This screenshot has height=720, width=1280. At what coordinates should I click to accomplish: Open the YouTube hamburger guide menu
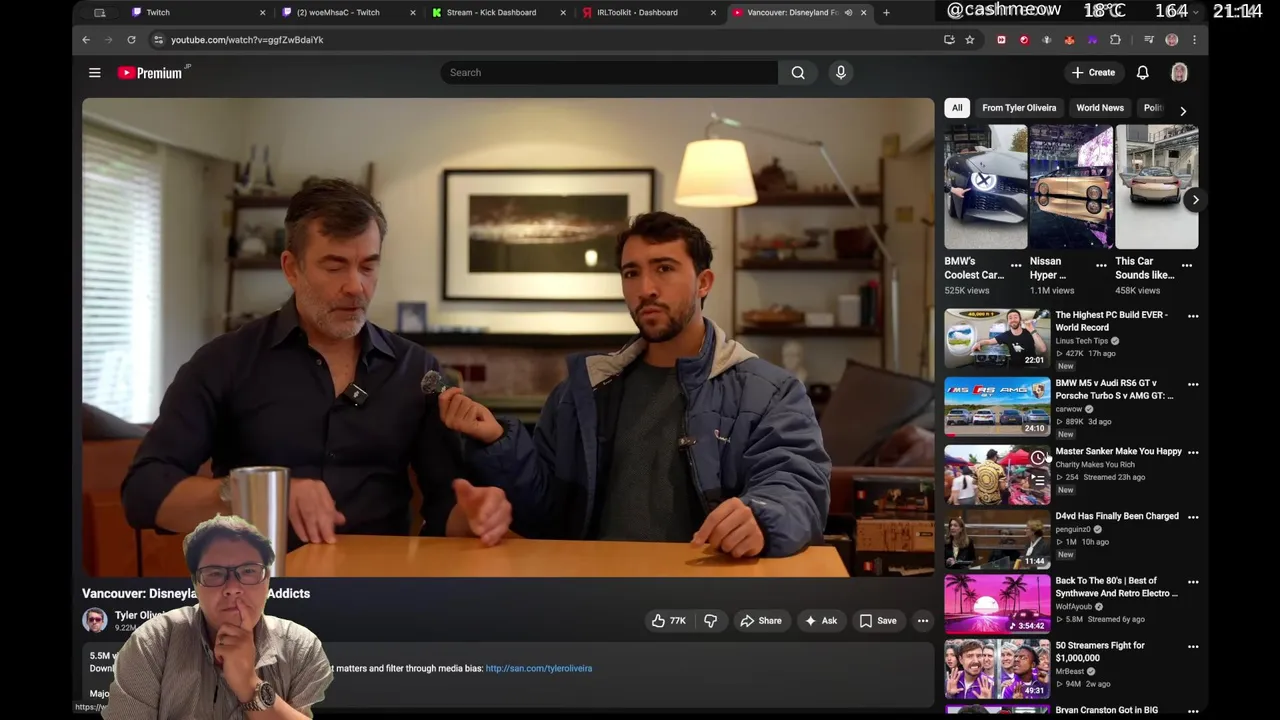94,73
